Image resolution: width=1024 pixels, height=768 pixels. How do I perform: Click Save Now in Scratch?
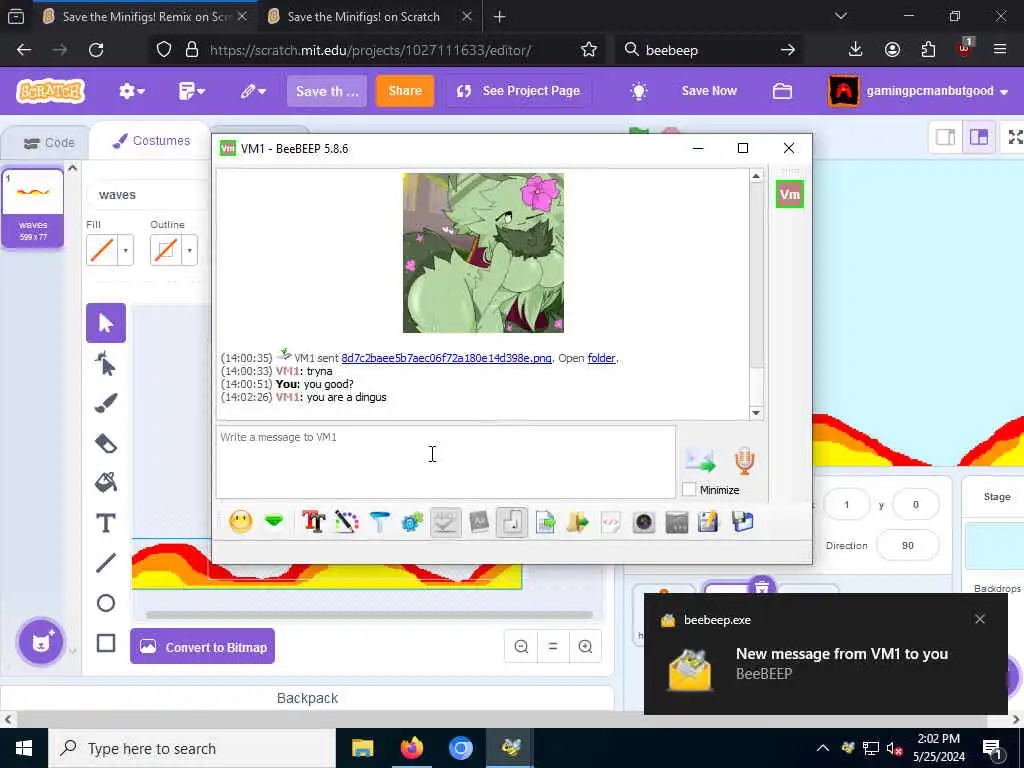[709, 91]
